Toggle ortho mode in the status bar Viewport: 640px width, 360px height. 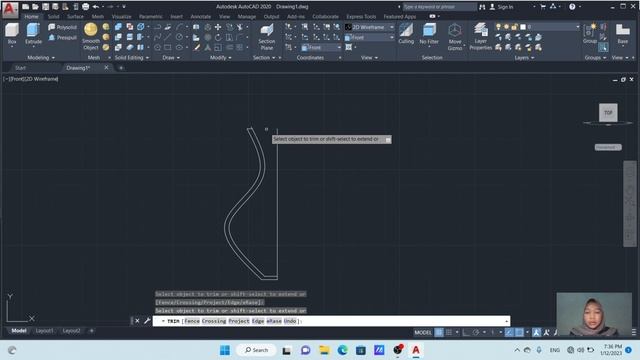tap(466, 332)
